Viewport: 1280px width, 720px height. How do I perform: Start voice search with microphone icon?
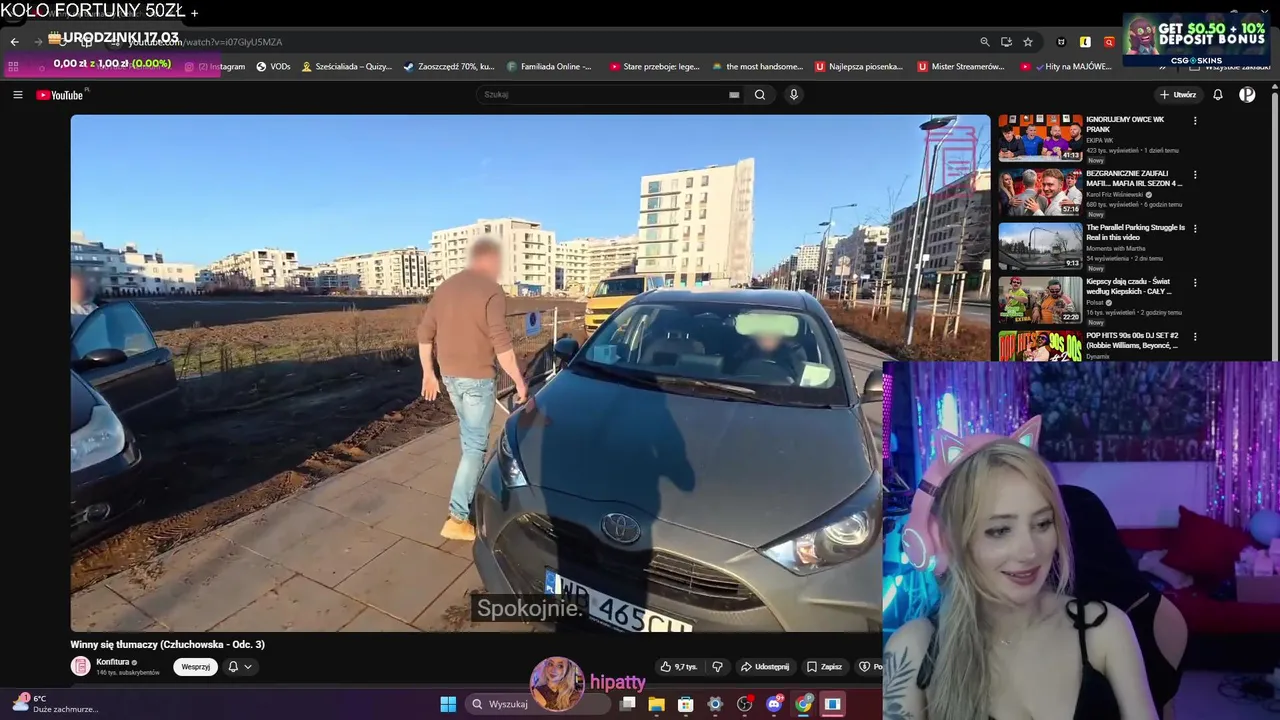[794, 95]
